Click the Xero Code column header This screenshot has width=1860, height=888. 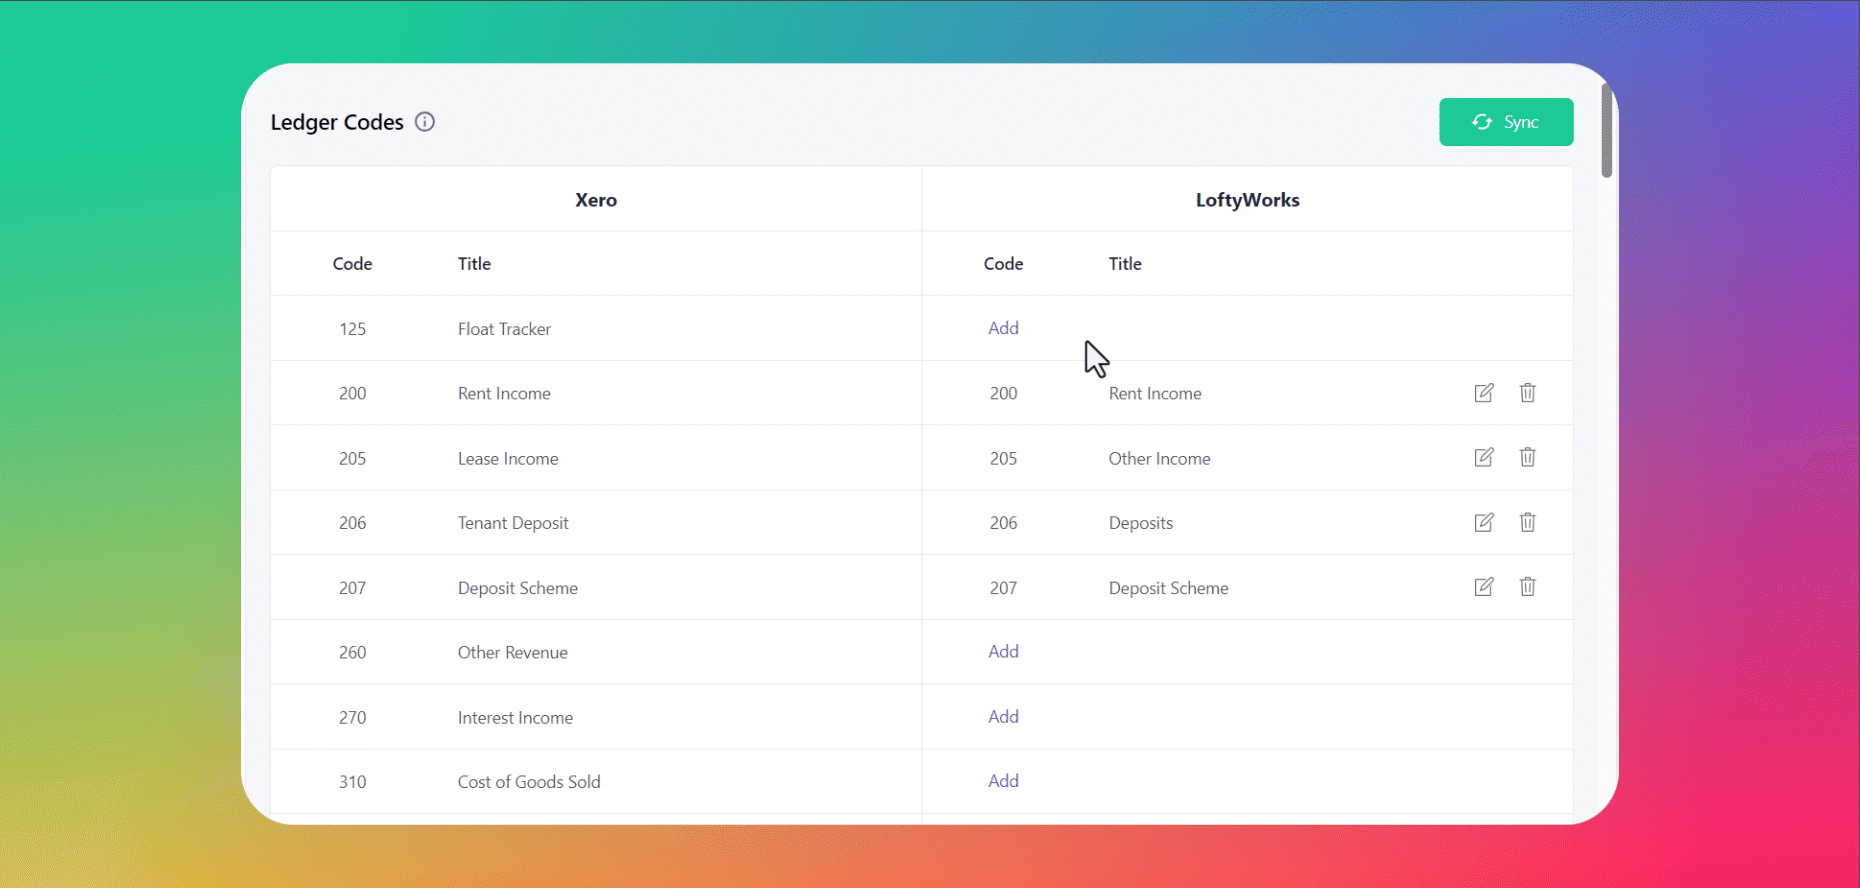tap(352, 264)
